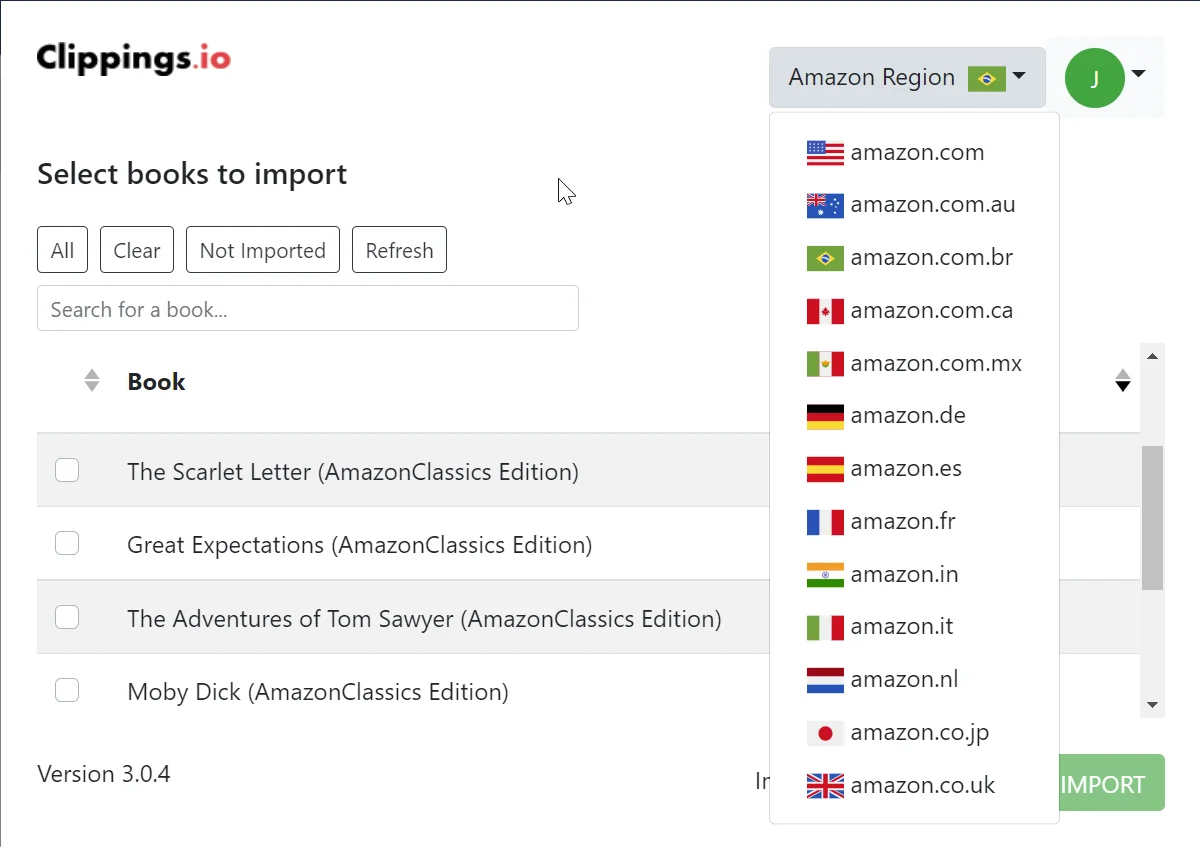Click the book list scrollbar thumb
Image resolution: width=1200 pixels, height=847 pixels.
coord(1152,517)
